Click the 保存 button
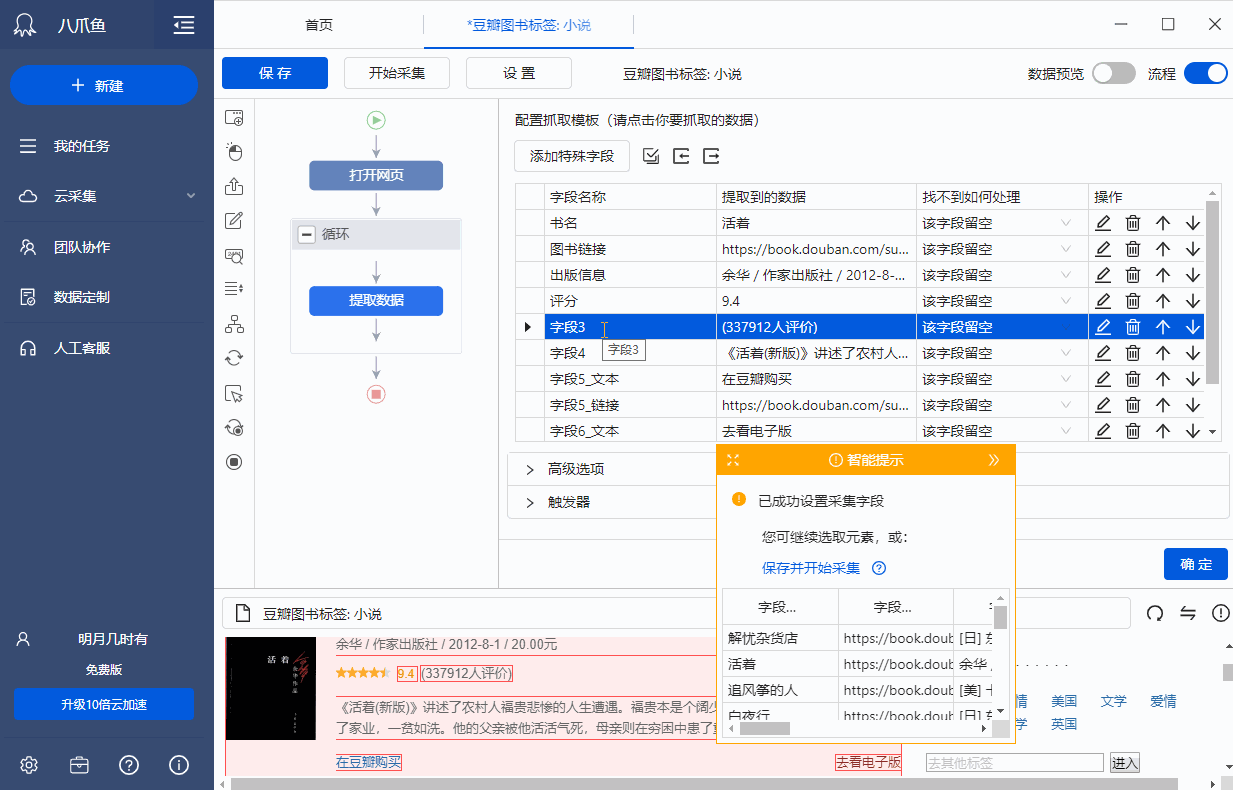Image resolution: width=1233 pixels, height=790 pixels. (275, 73)
